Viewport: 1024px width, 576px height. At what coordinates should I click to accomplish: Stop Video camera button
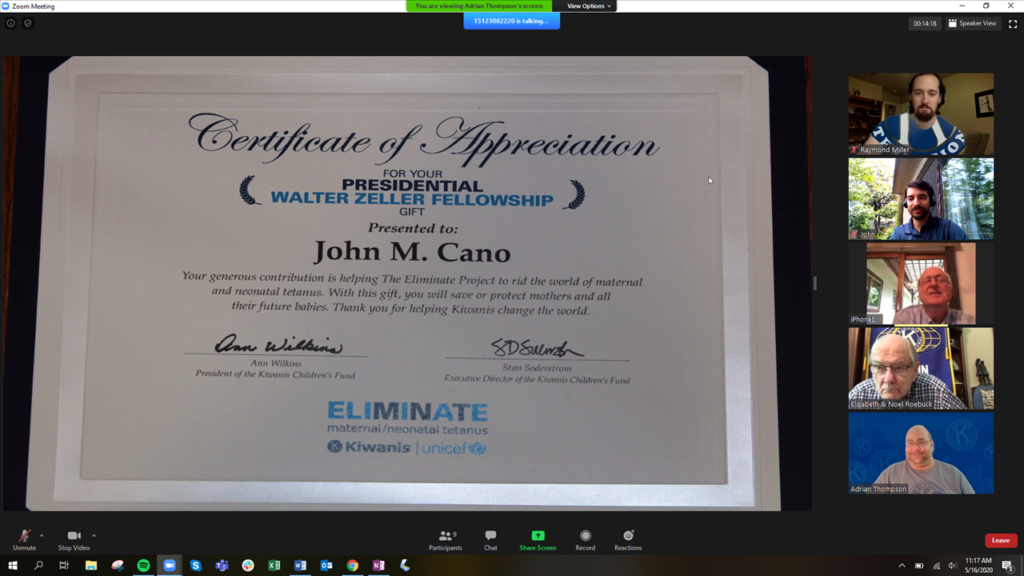click(x=74, y=540)
